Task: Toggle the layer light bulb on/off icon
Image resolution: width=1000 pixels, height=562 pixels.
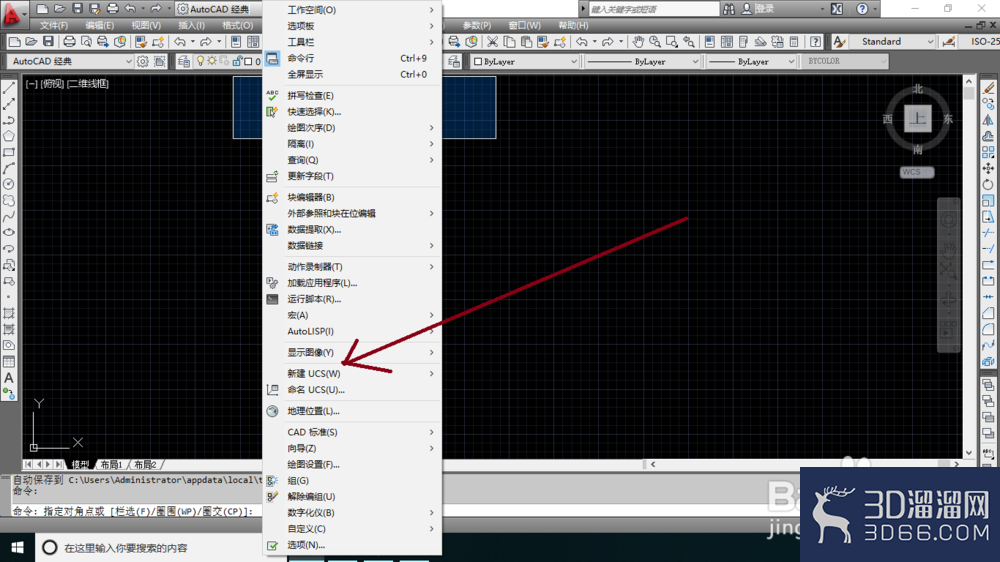Action: click(200, 61)
